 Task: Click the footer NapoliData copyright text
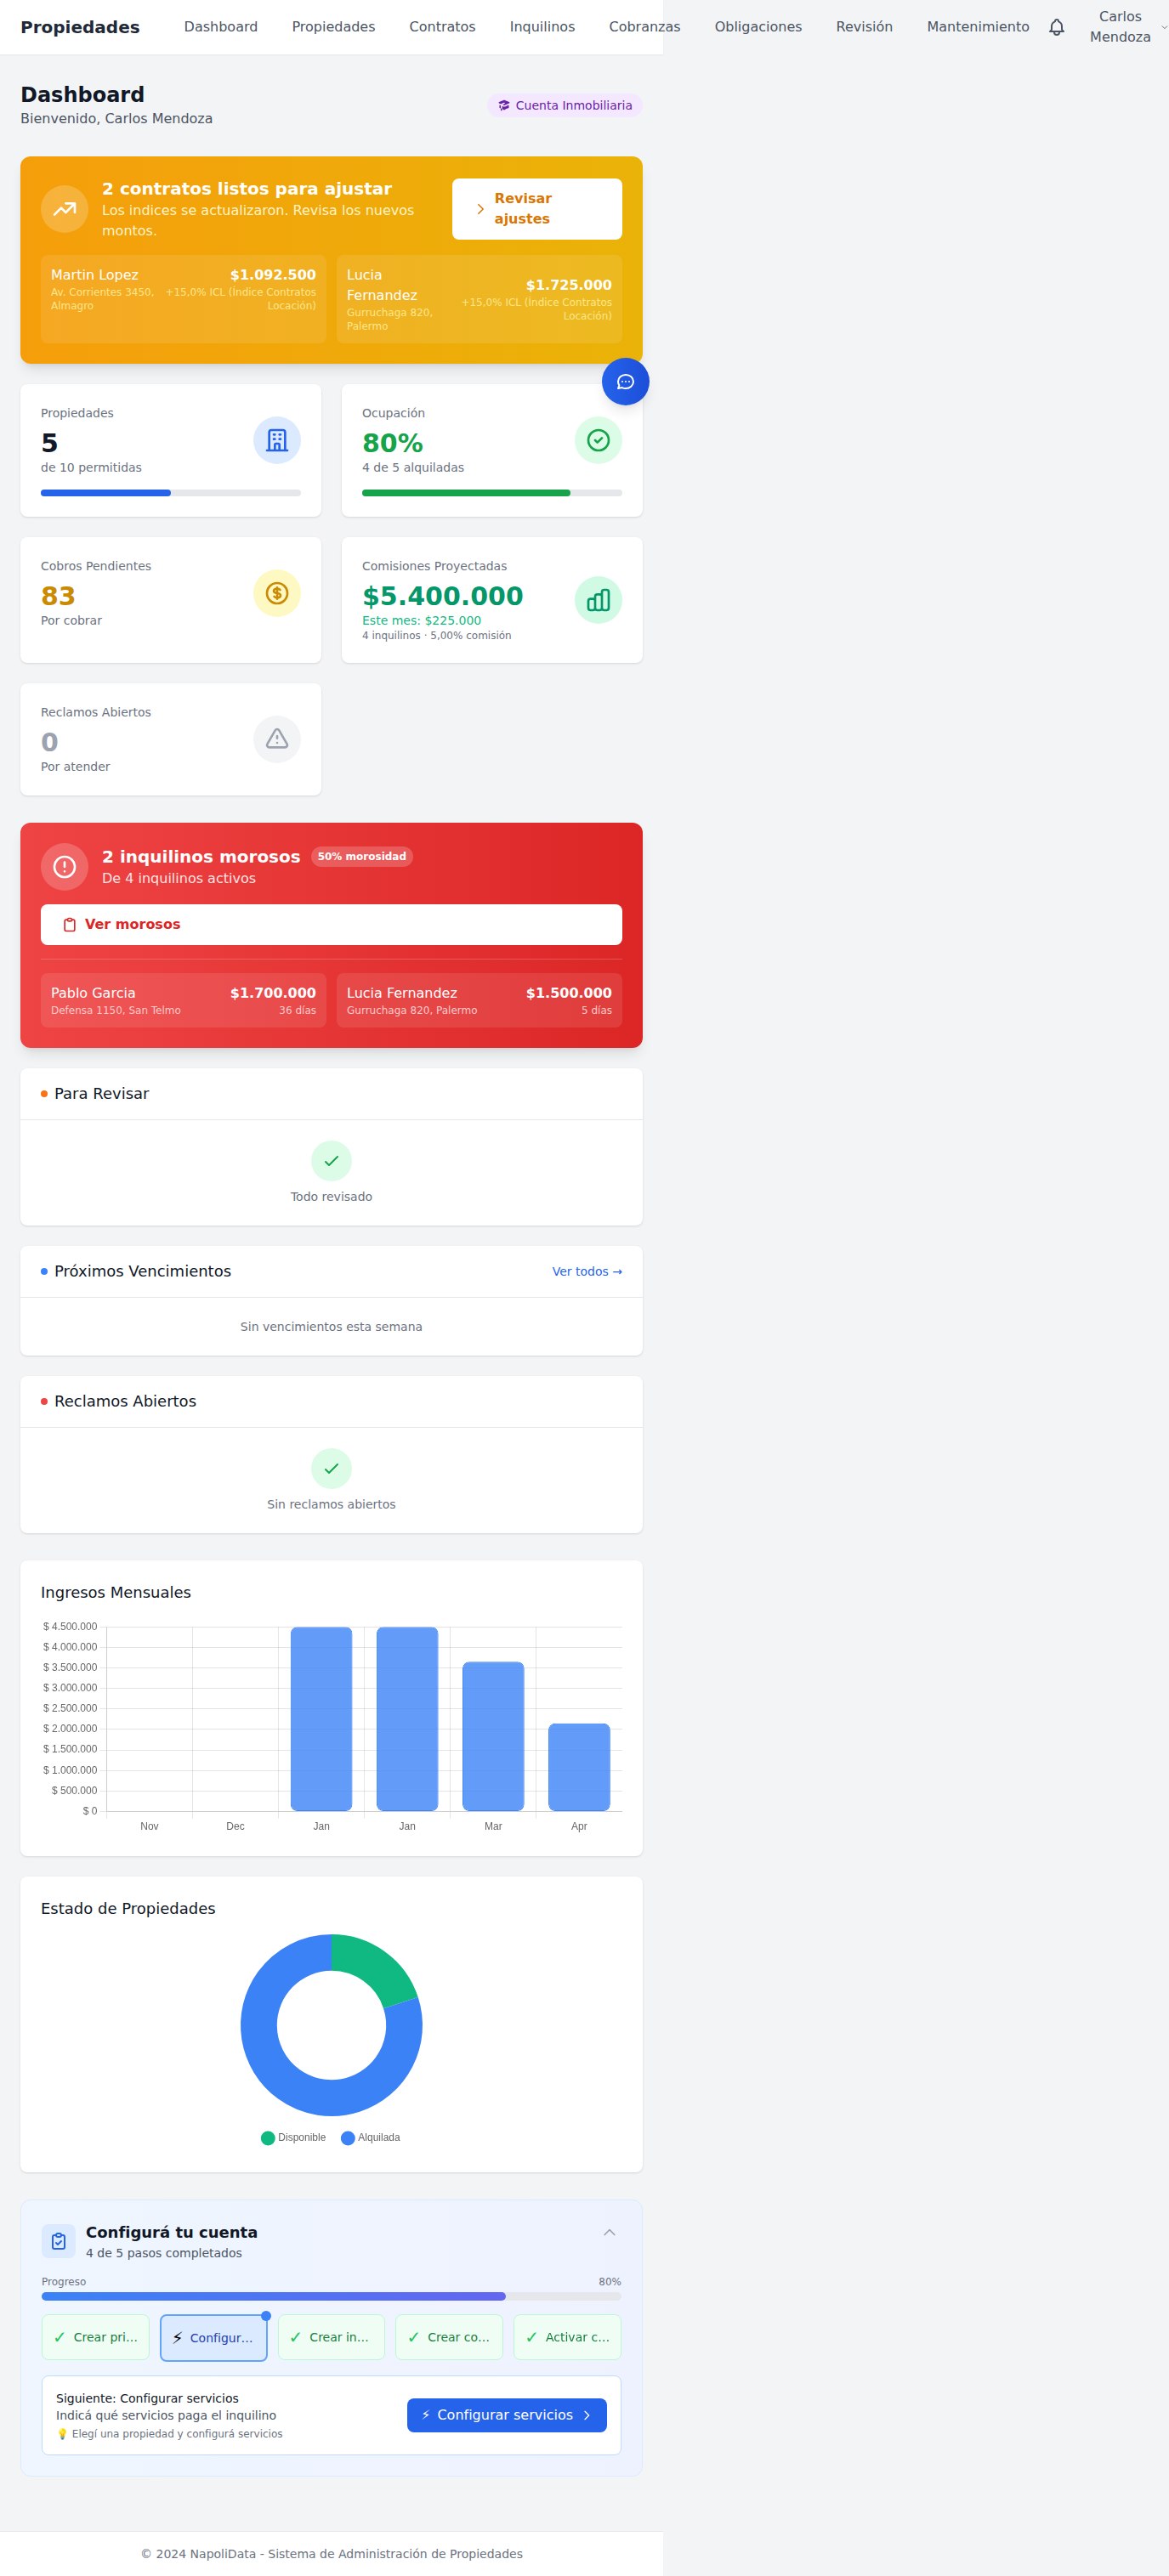point(331,2553)
